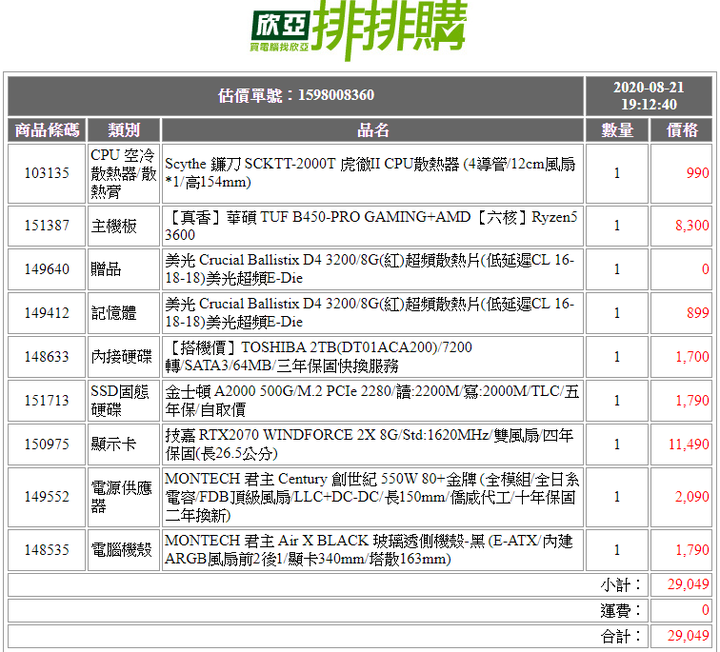The image size is (720, 652).
Task: Select barcode 151713
Action: tap(47, 400)
